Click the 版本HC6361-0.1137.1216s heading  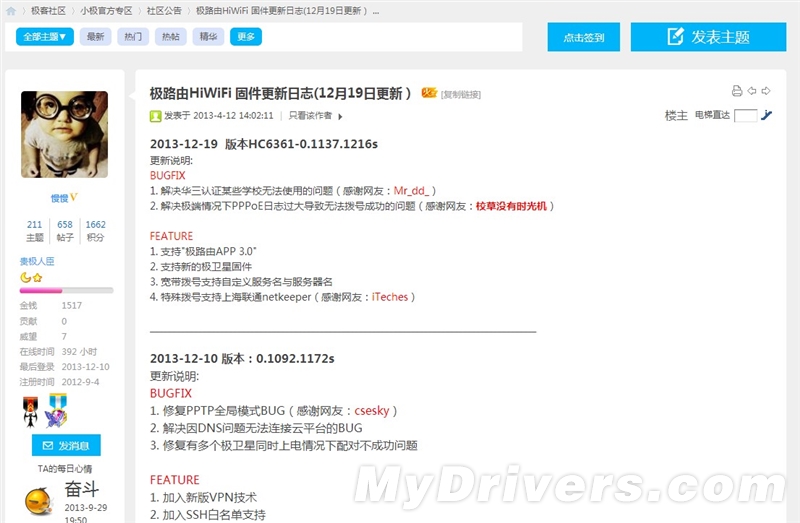click(x=301, y=144)
